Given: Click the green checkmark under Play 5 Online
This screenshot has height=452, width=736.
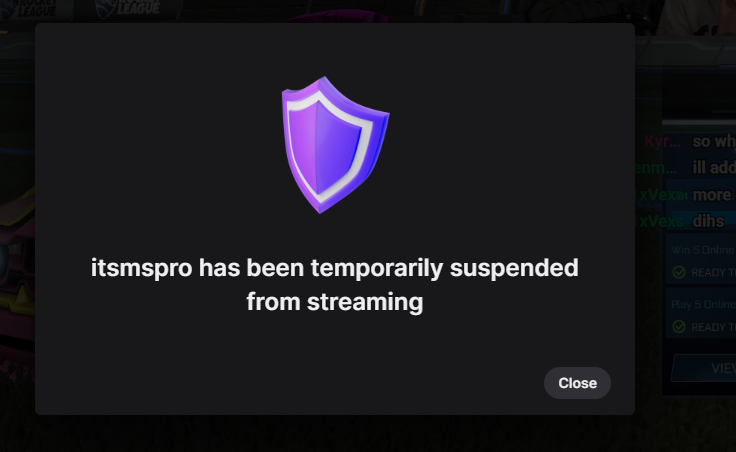Looking at the screenshot, I should pos(679,327).
